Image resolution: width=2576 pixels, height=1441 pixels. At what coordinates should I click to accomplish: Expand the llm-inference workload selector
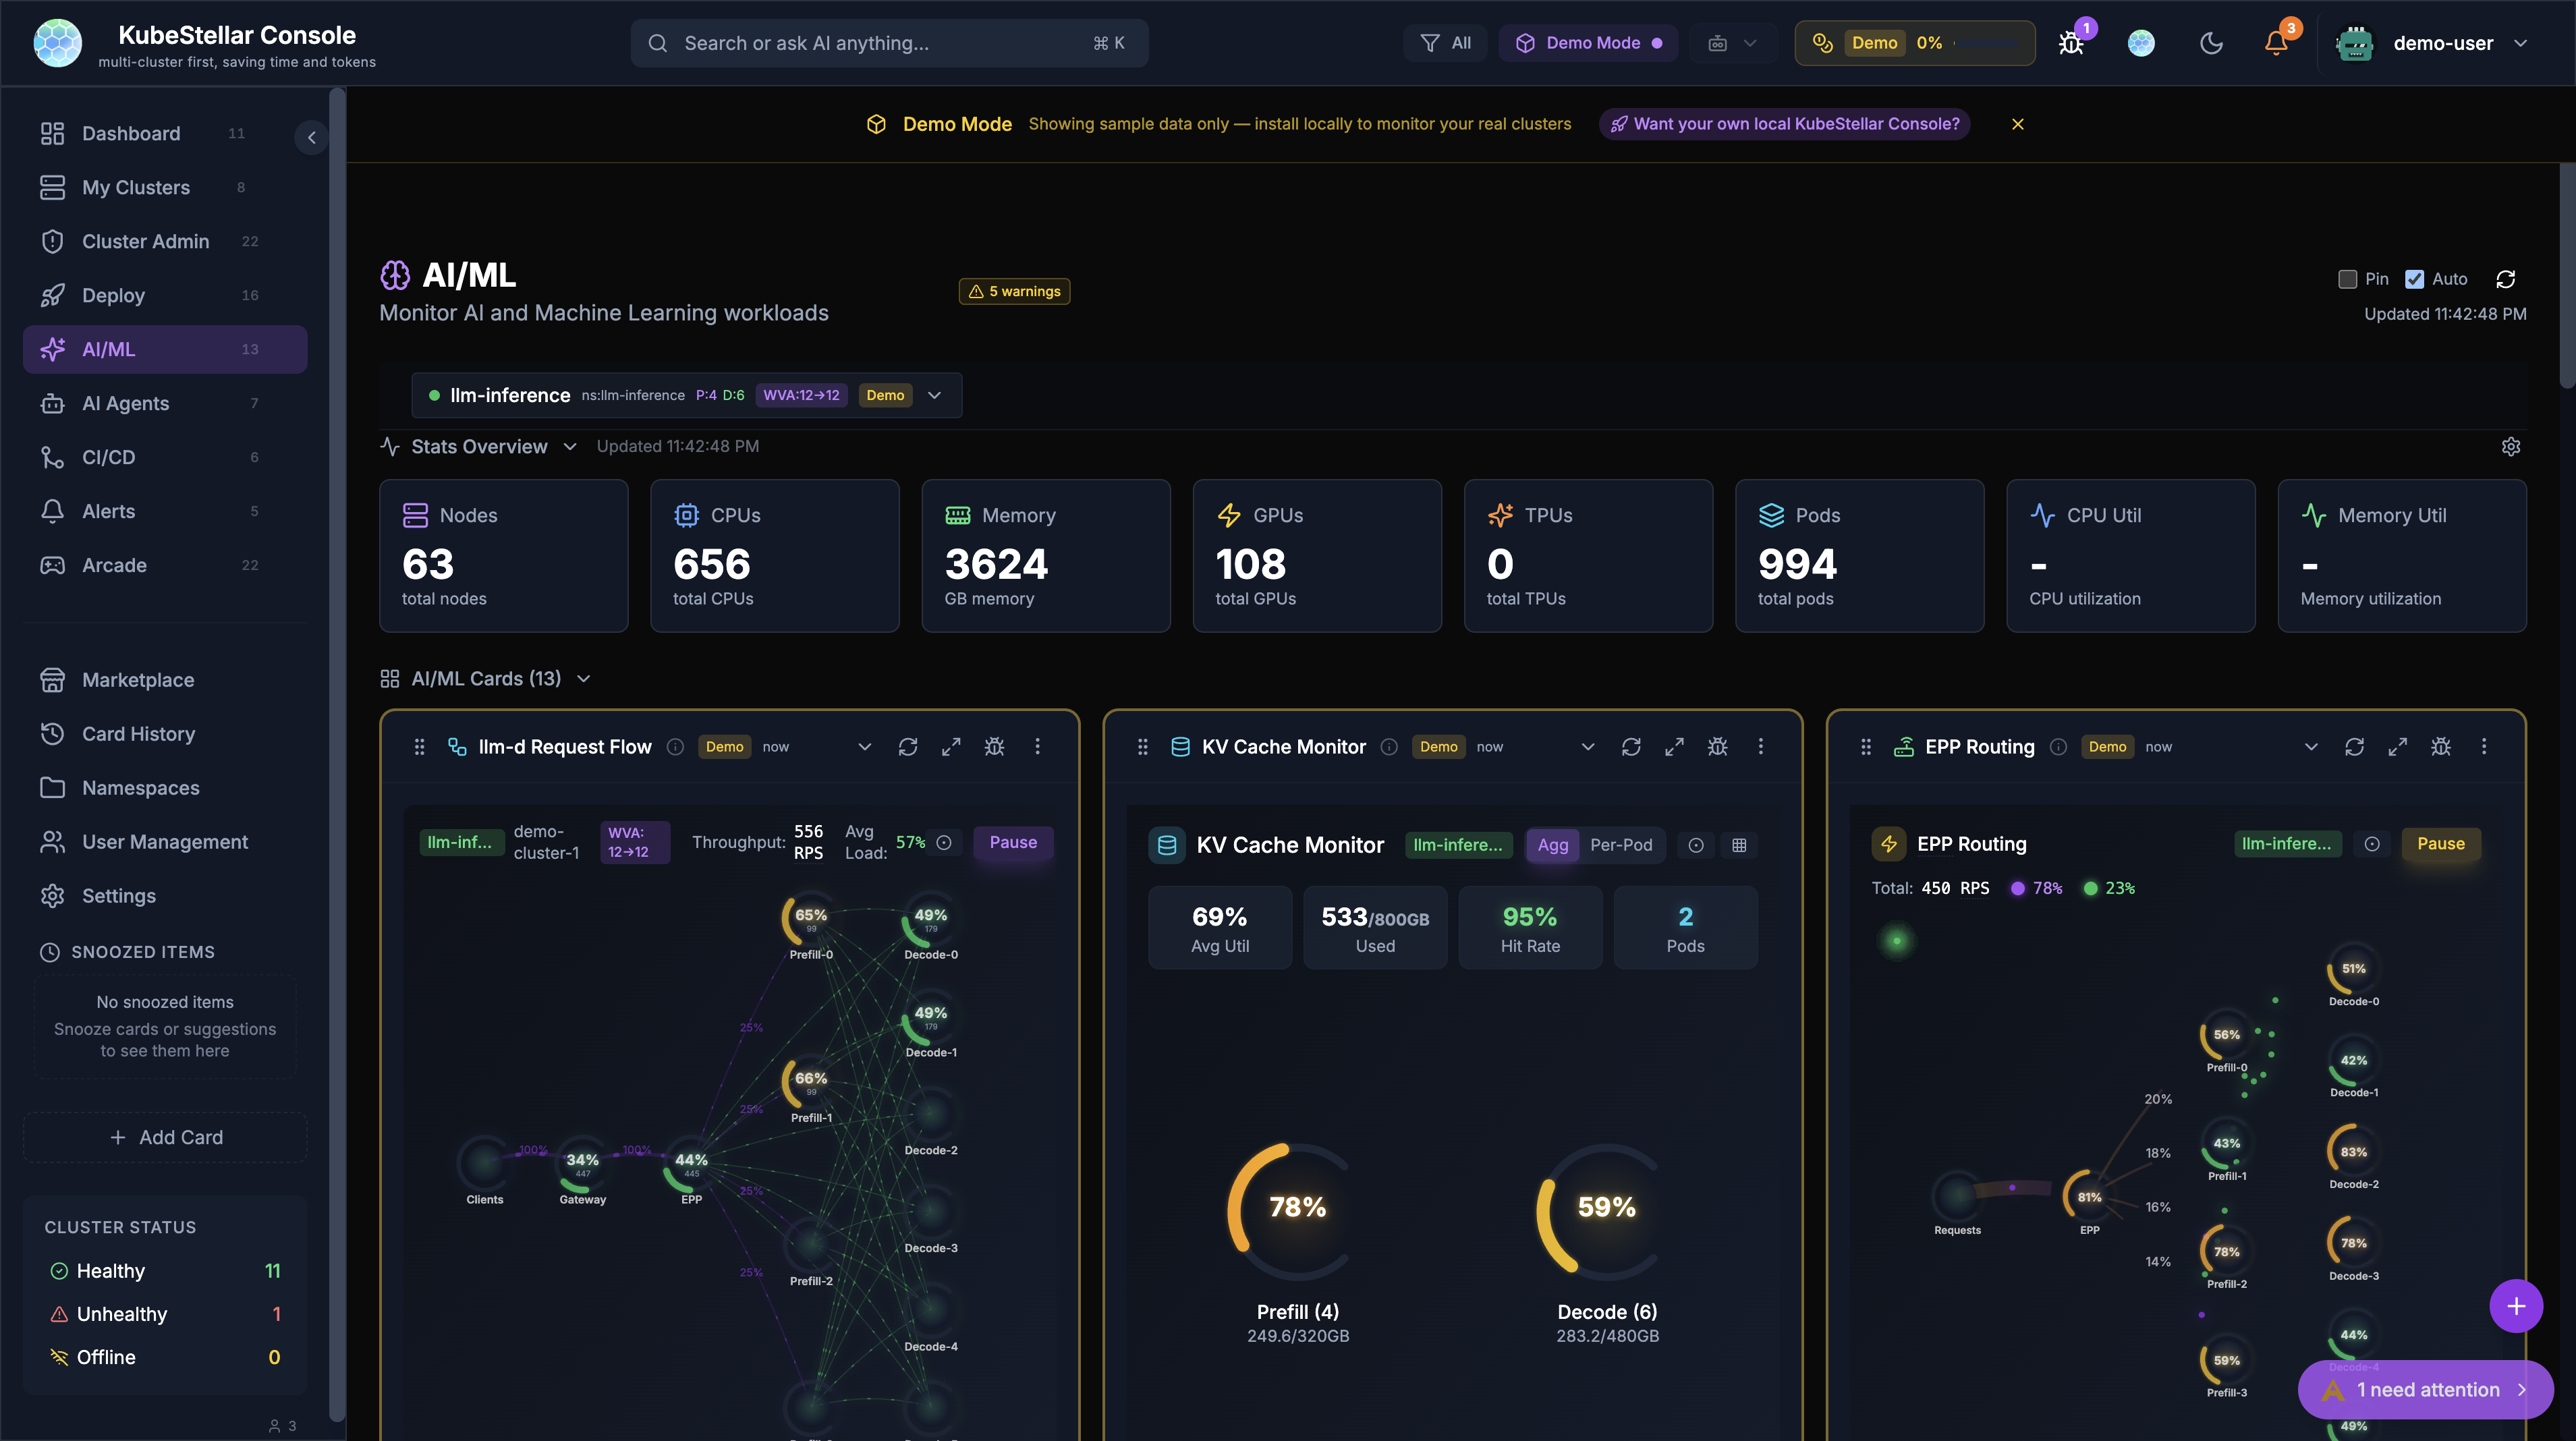coord(935,395)
